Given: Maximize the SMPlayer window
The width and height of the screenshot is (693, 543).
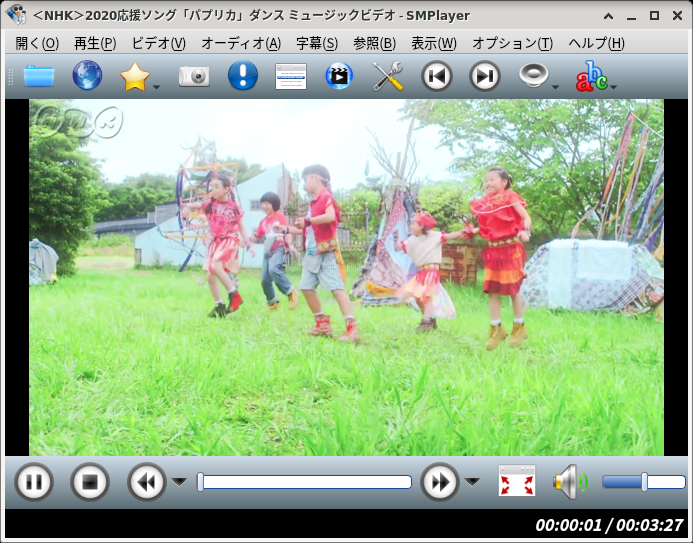Looking at the screenshot, I should pyautogui.click(x=655, y=16).
